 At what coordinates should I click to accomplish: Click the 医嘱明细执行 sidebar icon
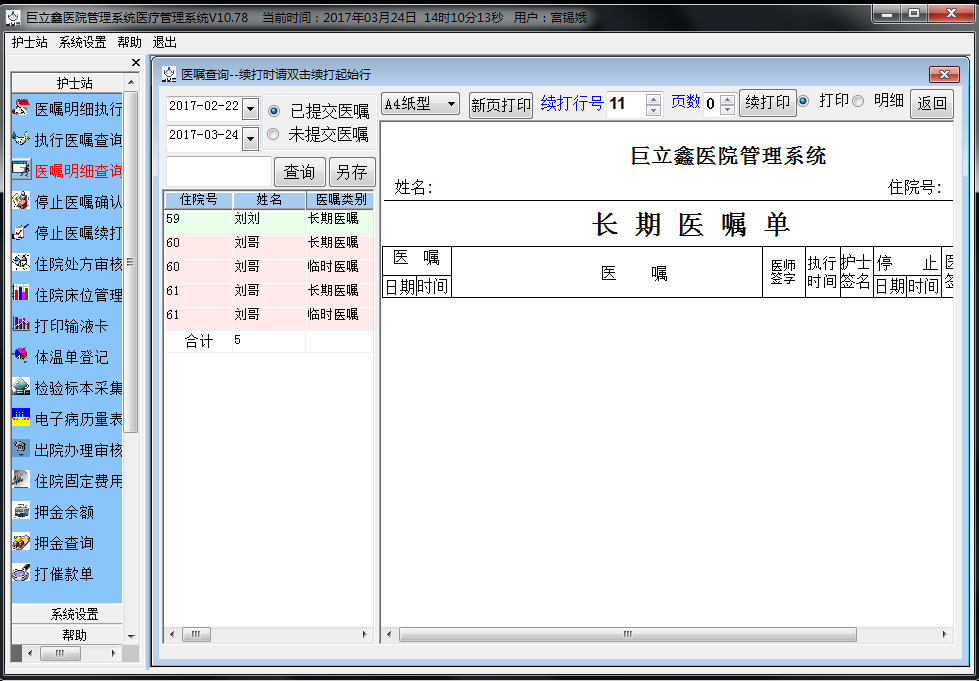coord(21,108)
